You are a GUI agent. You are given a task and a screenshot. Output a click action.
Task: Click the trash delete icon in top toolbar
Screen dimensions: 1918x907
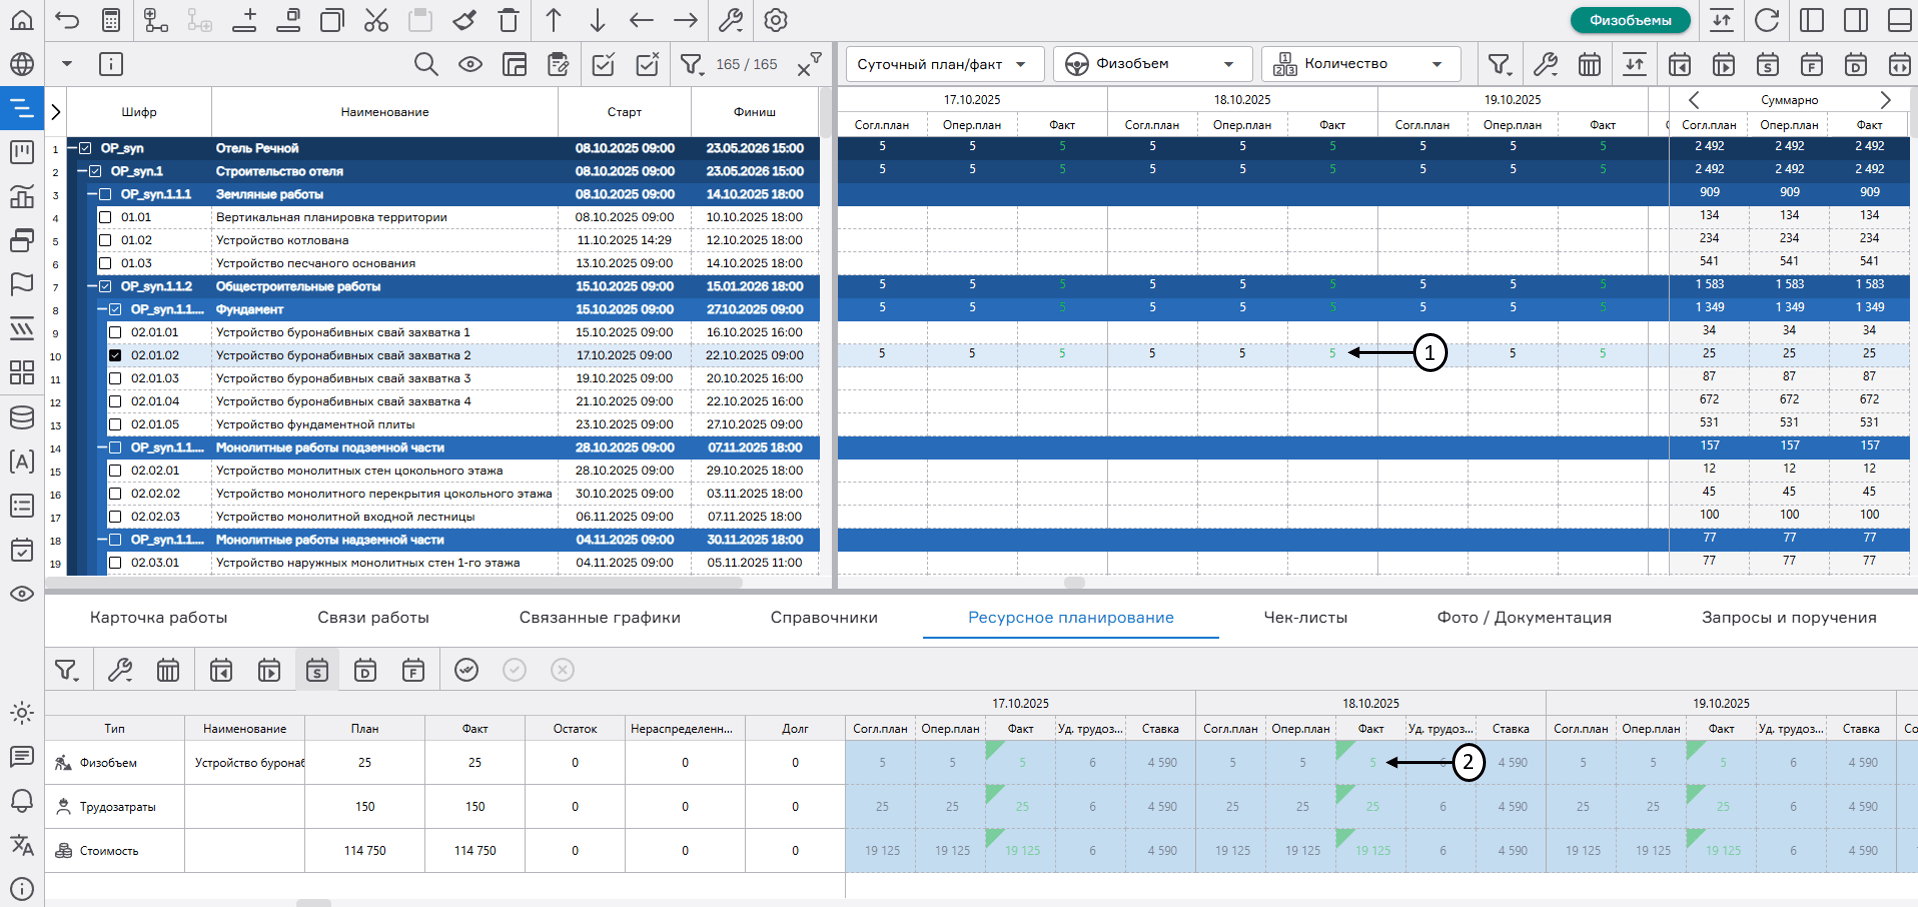[x=509, y=20]
